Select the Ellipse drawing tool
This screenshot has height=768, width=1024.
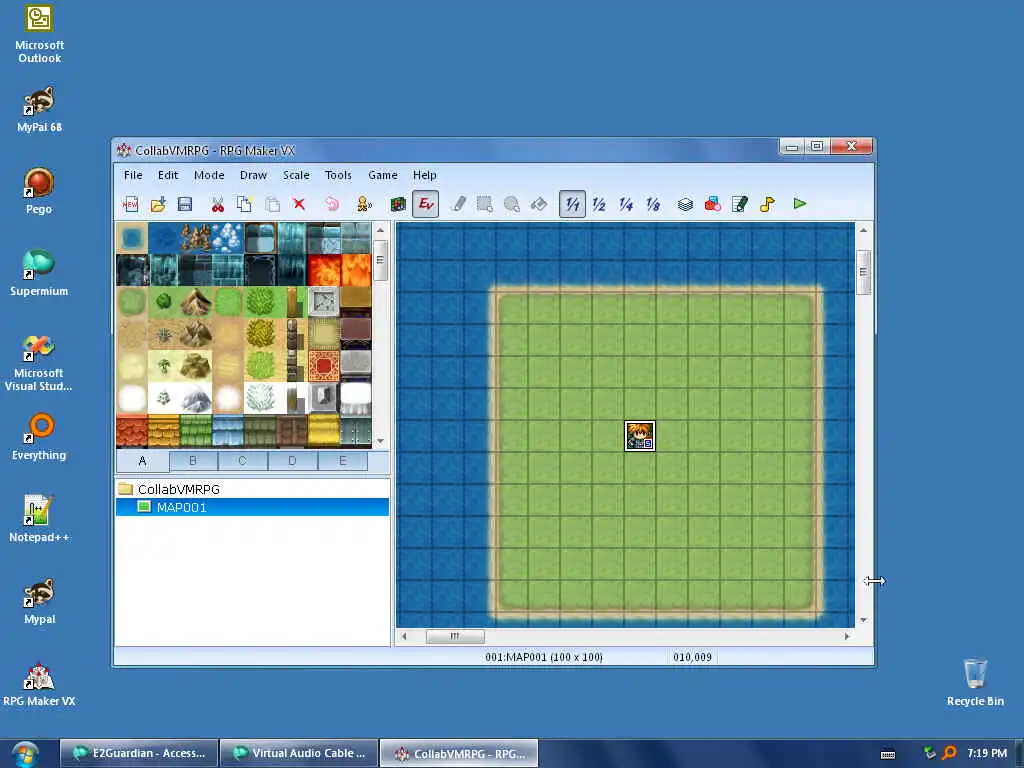[x=512, y=204]
